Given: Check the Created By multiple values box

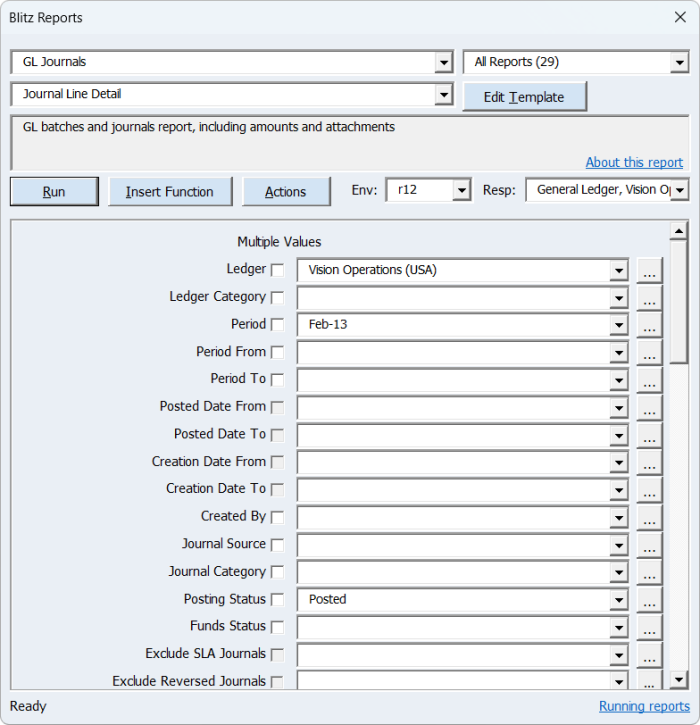Looking at the screenshot, I should [277, 517].
